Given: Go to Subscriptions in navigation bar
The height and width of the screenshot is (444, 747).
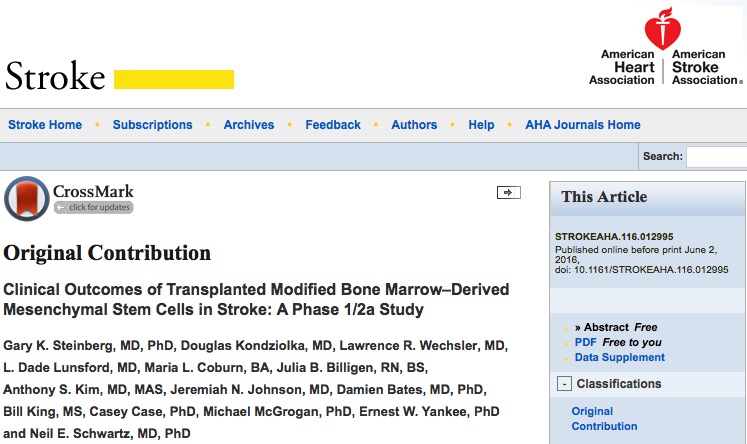Looking at the screenshot, I should coord(152,125).
